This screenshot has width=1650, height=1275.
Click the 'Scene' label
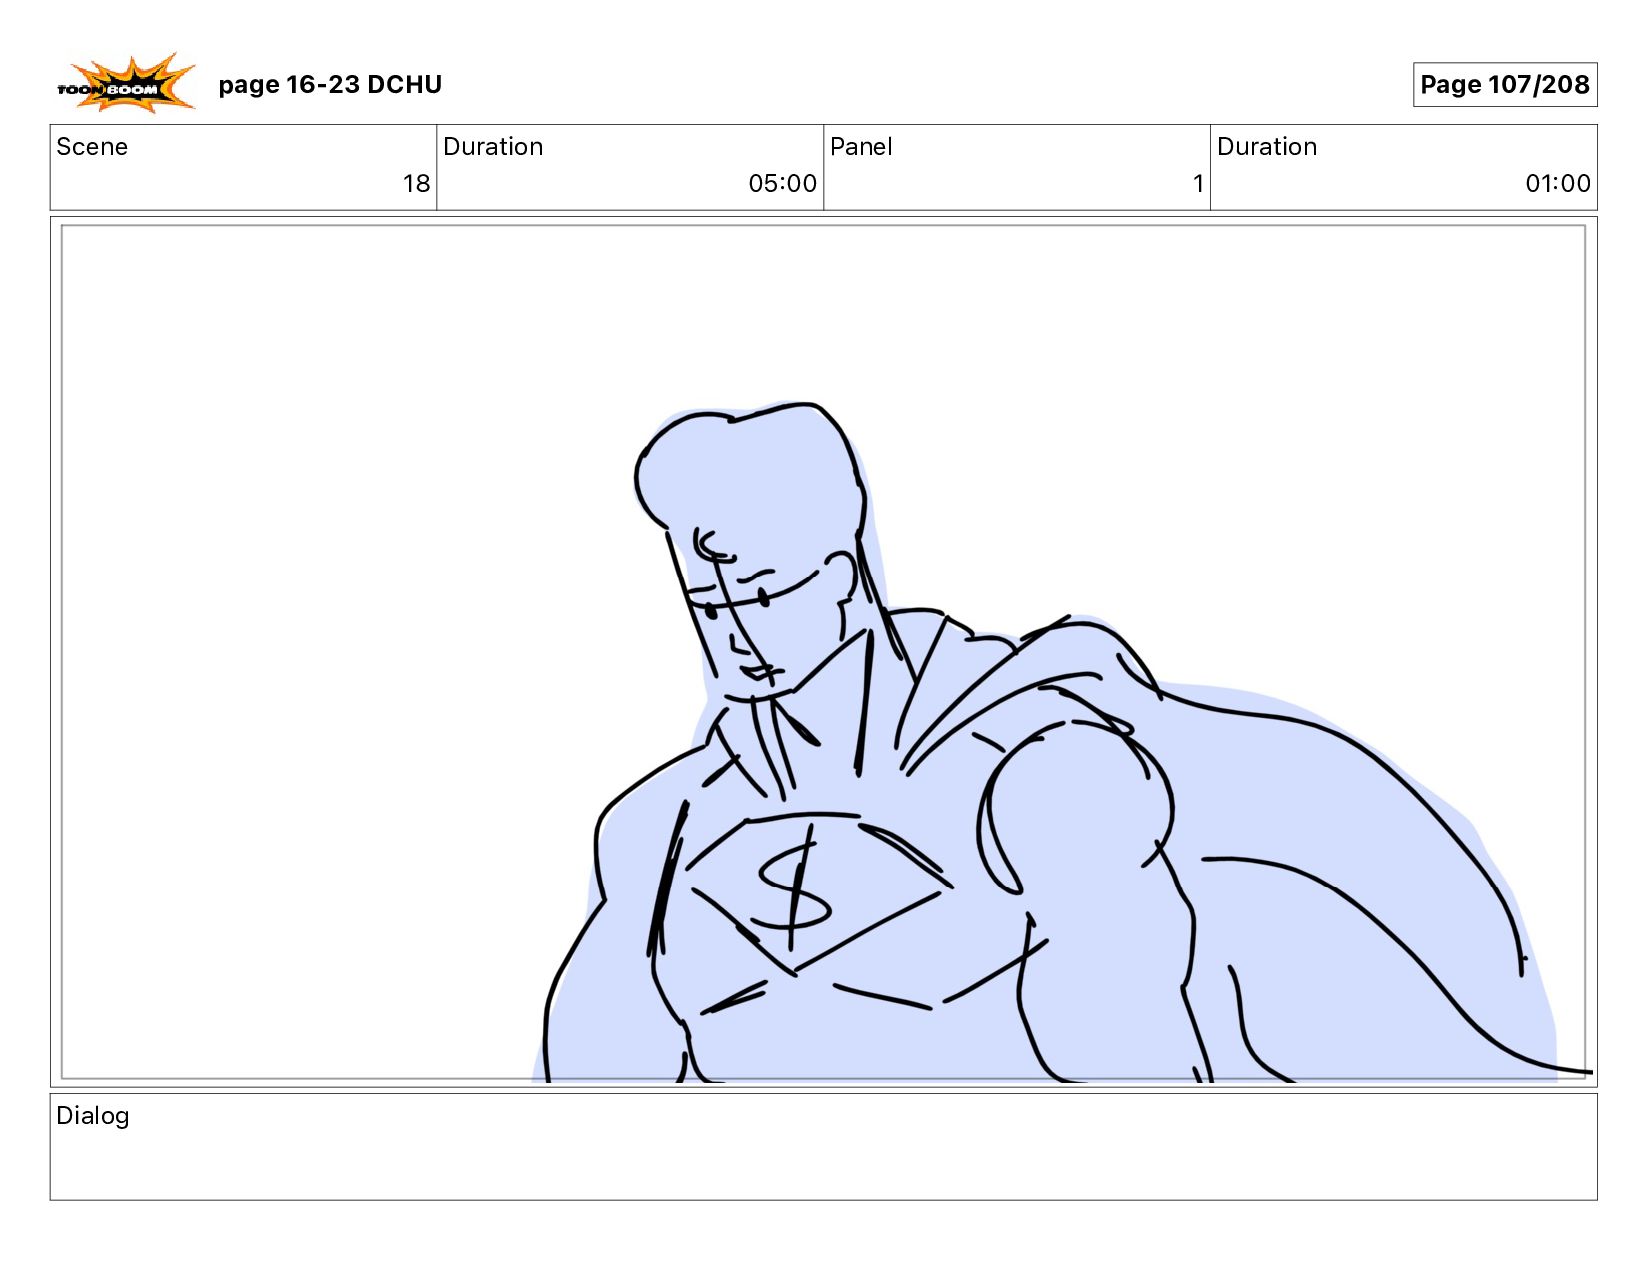[92, 147]
